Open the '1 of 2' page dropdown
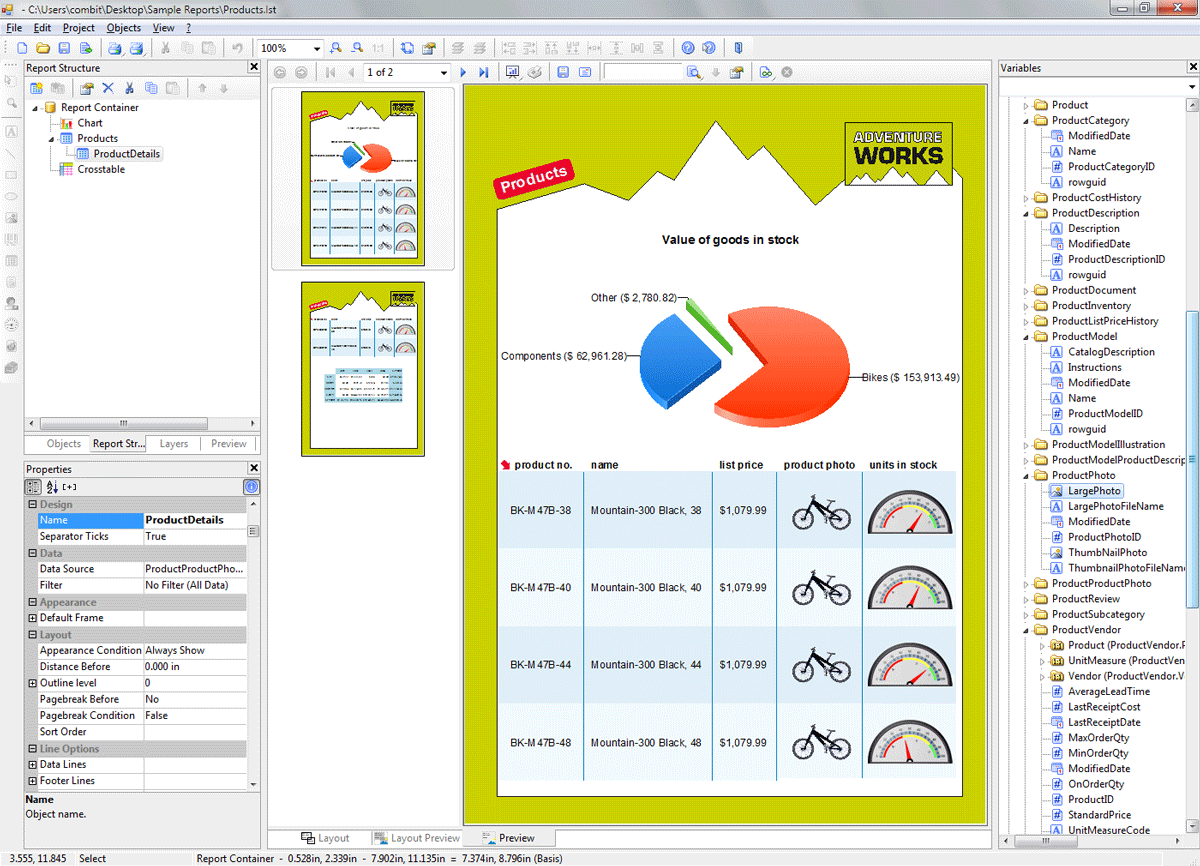The image size is (1200, 866). [444, 73]
